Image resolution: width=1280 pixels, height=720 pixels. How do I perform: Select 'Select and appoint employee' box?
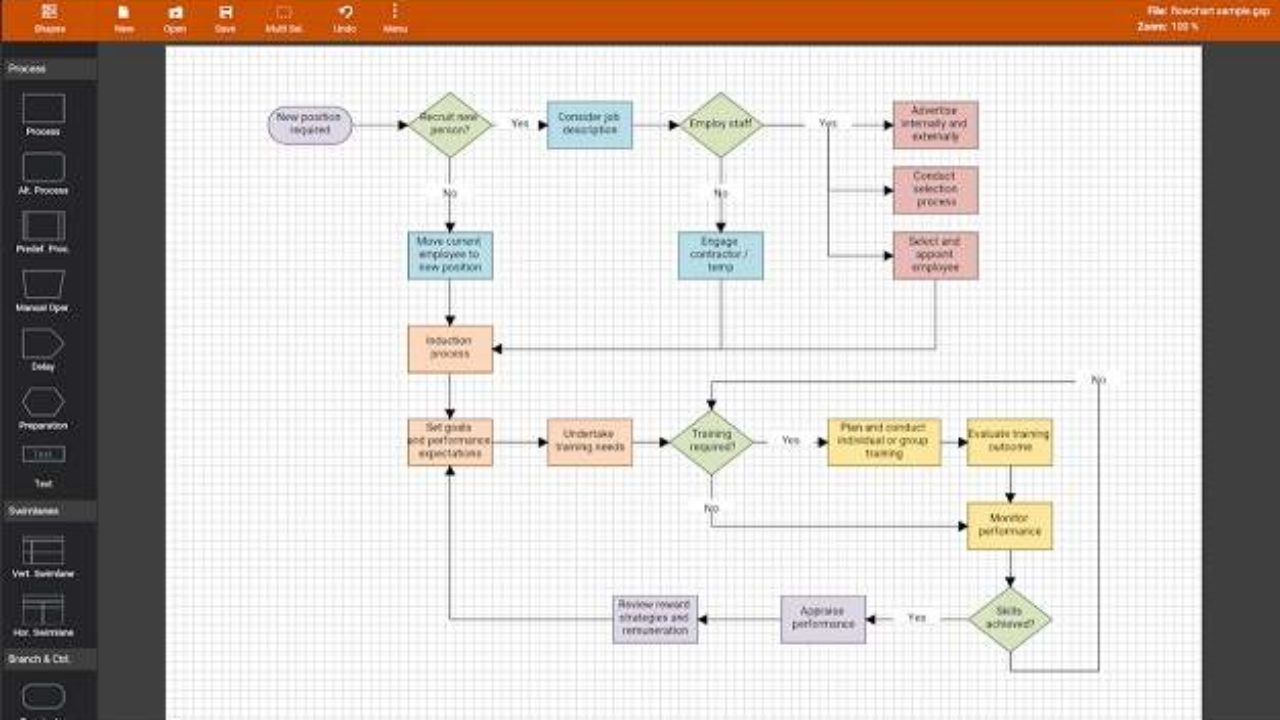click(935, 255)
